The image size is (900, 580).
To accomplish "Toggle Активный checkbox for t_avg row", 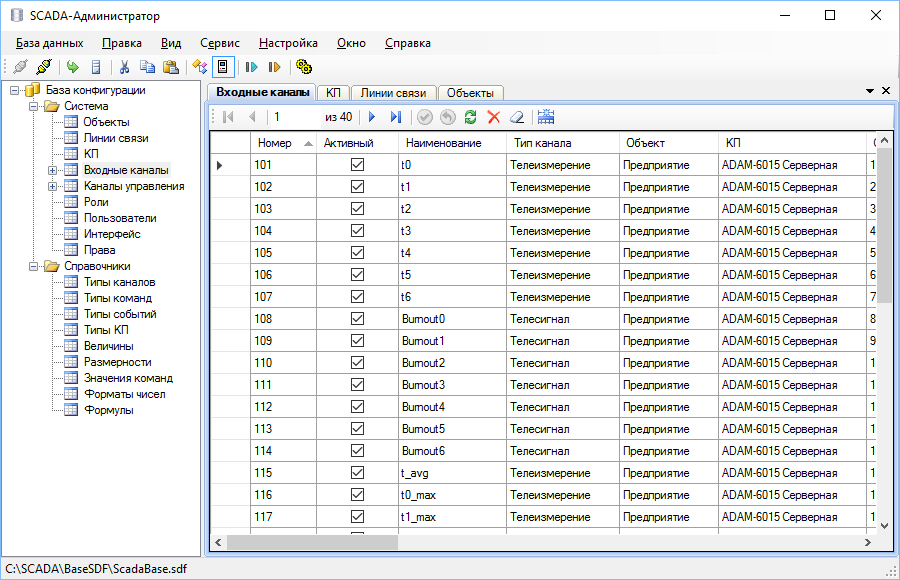I will click(357, 473).
